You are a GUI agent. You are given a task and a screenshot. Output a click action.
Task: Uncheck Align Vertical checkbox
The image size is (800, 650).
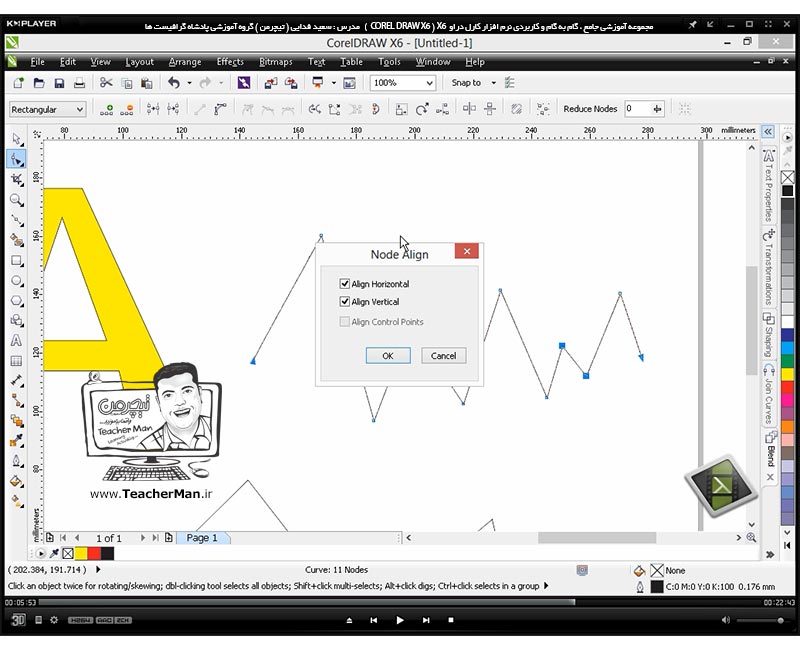(x=345, y=302)
